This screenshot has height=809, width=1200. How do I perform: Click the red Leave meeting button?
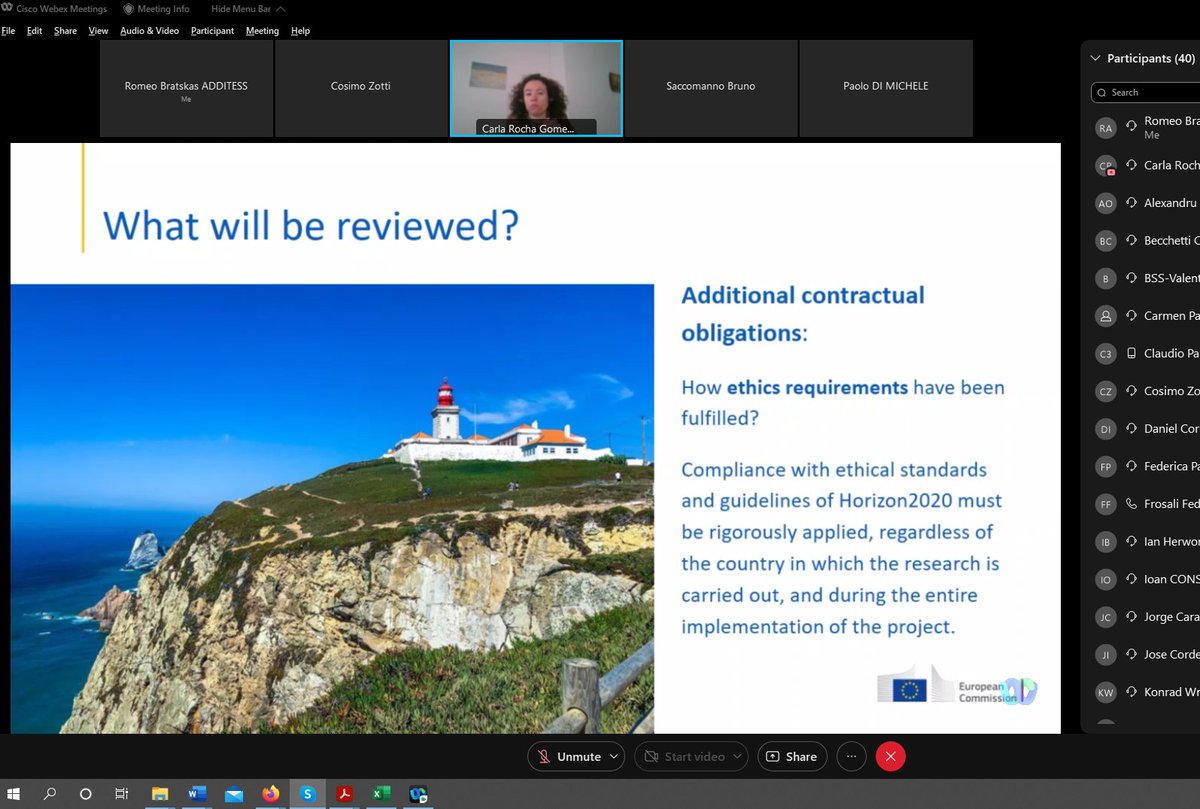coord(891,757)
